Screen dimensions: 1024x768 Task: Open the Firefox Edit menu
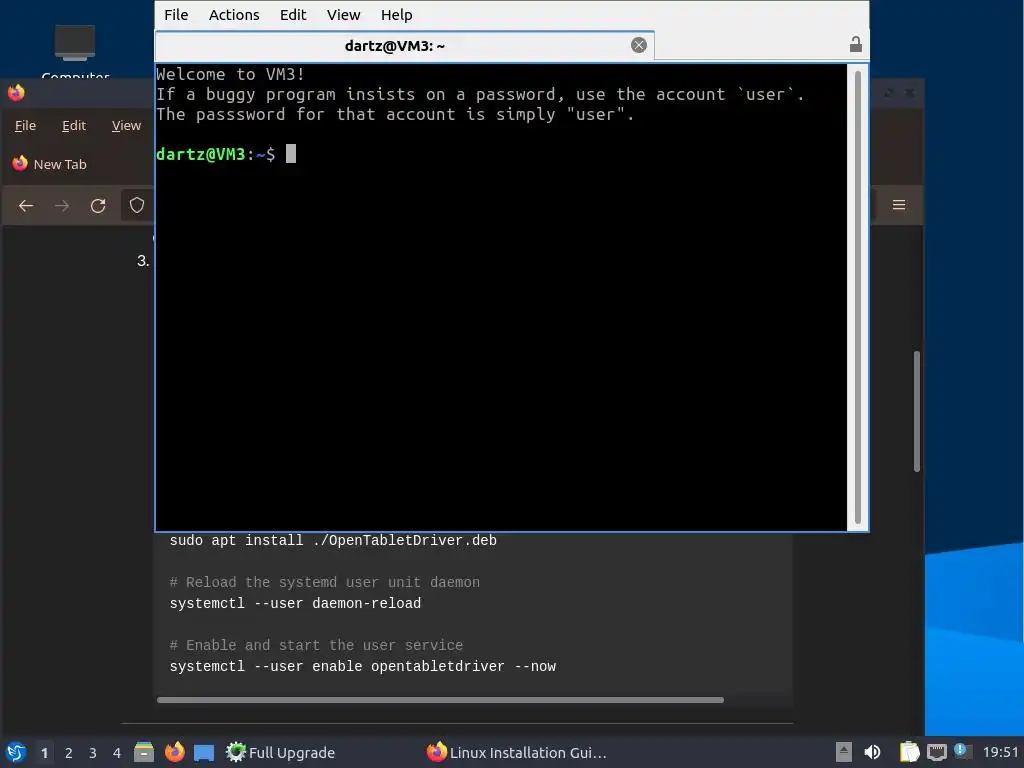(x=74, y=125)
